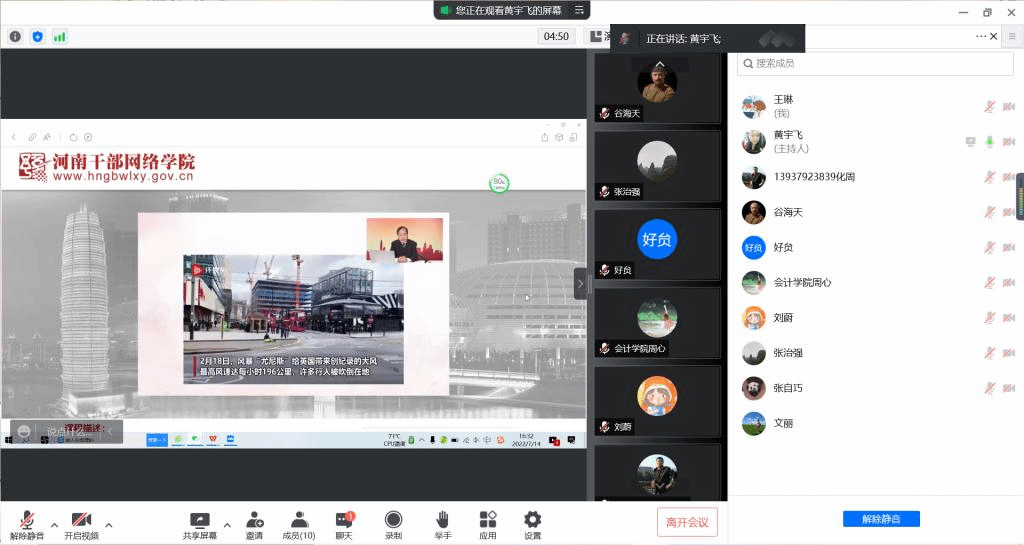Toggle 开启视频 camera in bottom toolbar
Viewport: 1024px width, 545px height.
tap(81, 520)
